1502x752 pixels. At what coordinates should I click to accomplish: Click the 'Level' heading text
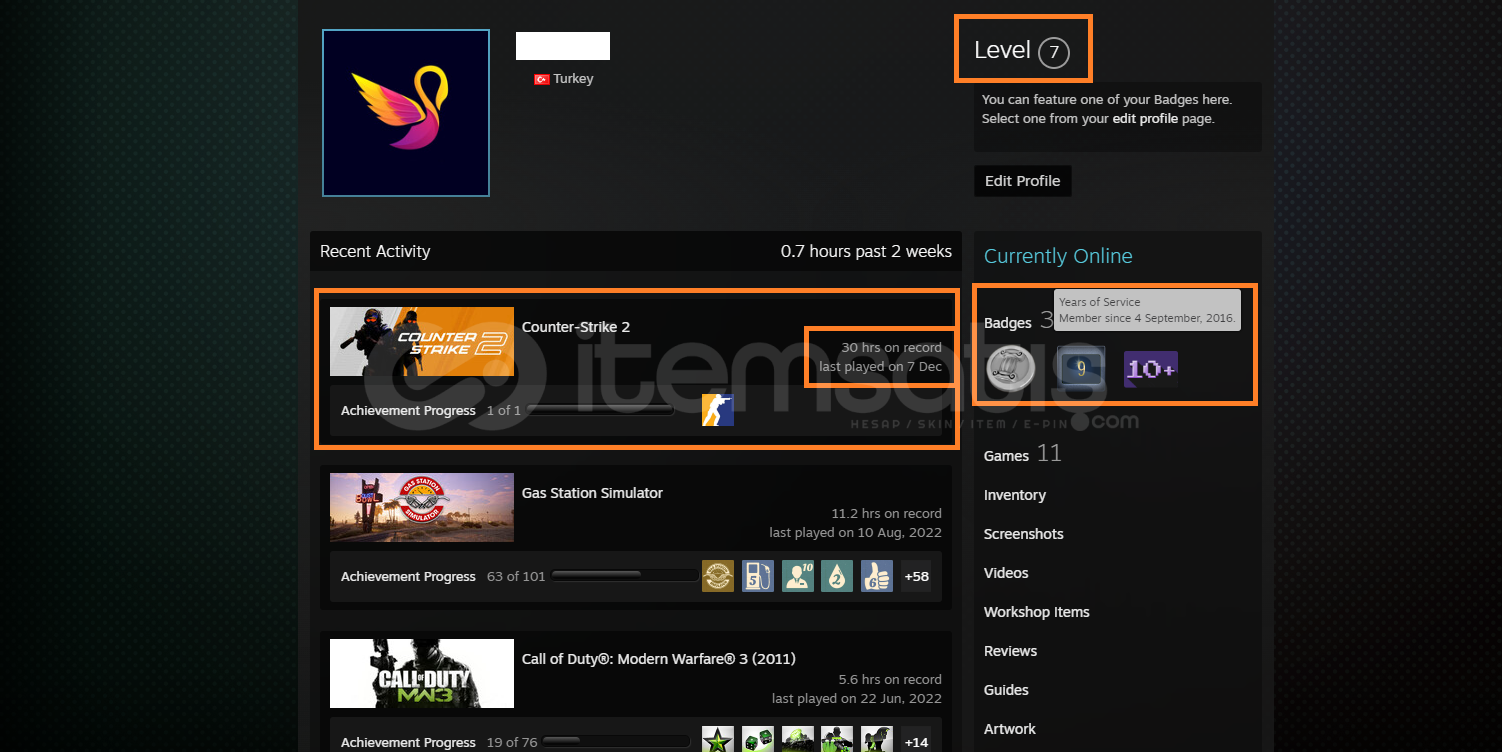click(1002, 50)
